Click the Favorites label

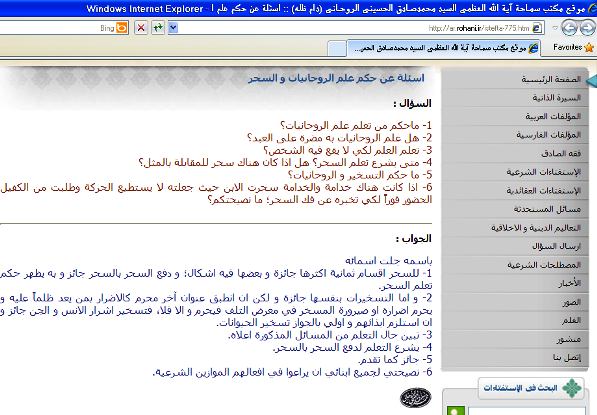click(x=568, y=47)
